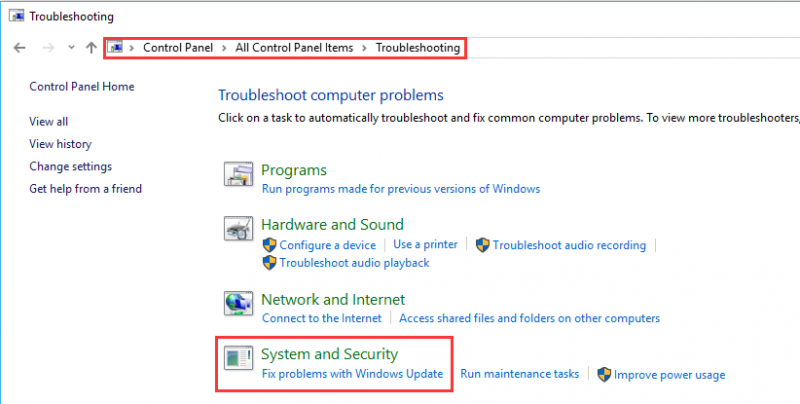Expand the chevron after Control Panel
Screen dimensions: 800x404
point(224,48)
